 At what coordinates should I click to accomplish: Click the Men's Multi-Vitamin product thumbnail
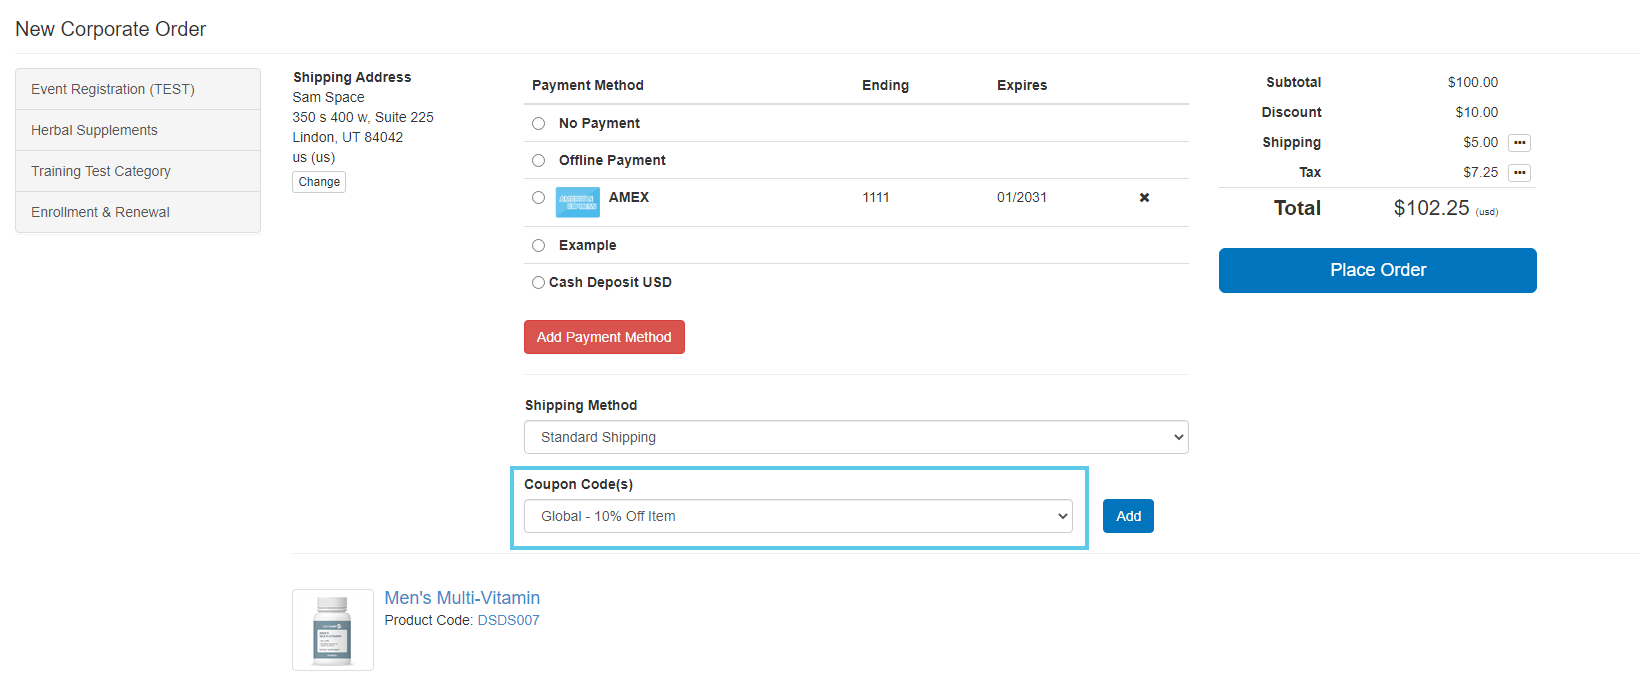click(333, 630)
